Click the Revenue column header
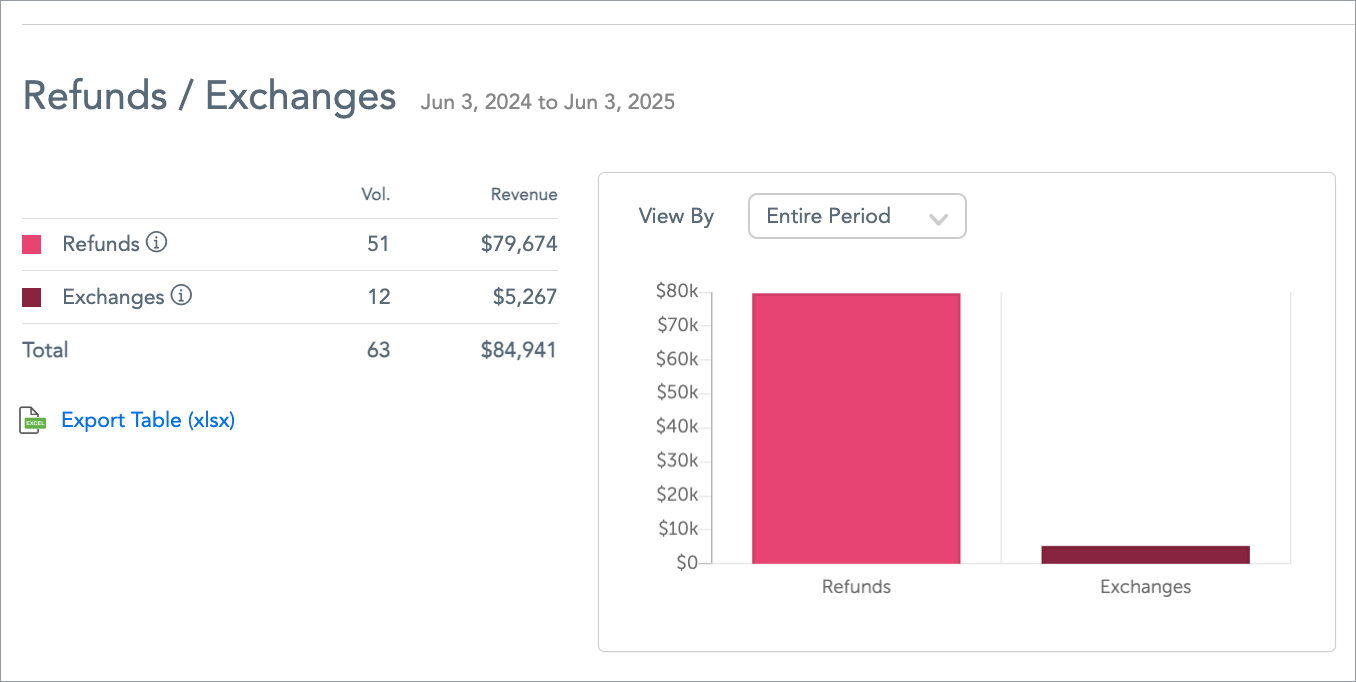 tap(524, 195)
